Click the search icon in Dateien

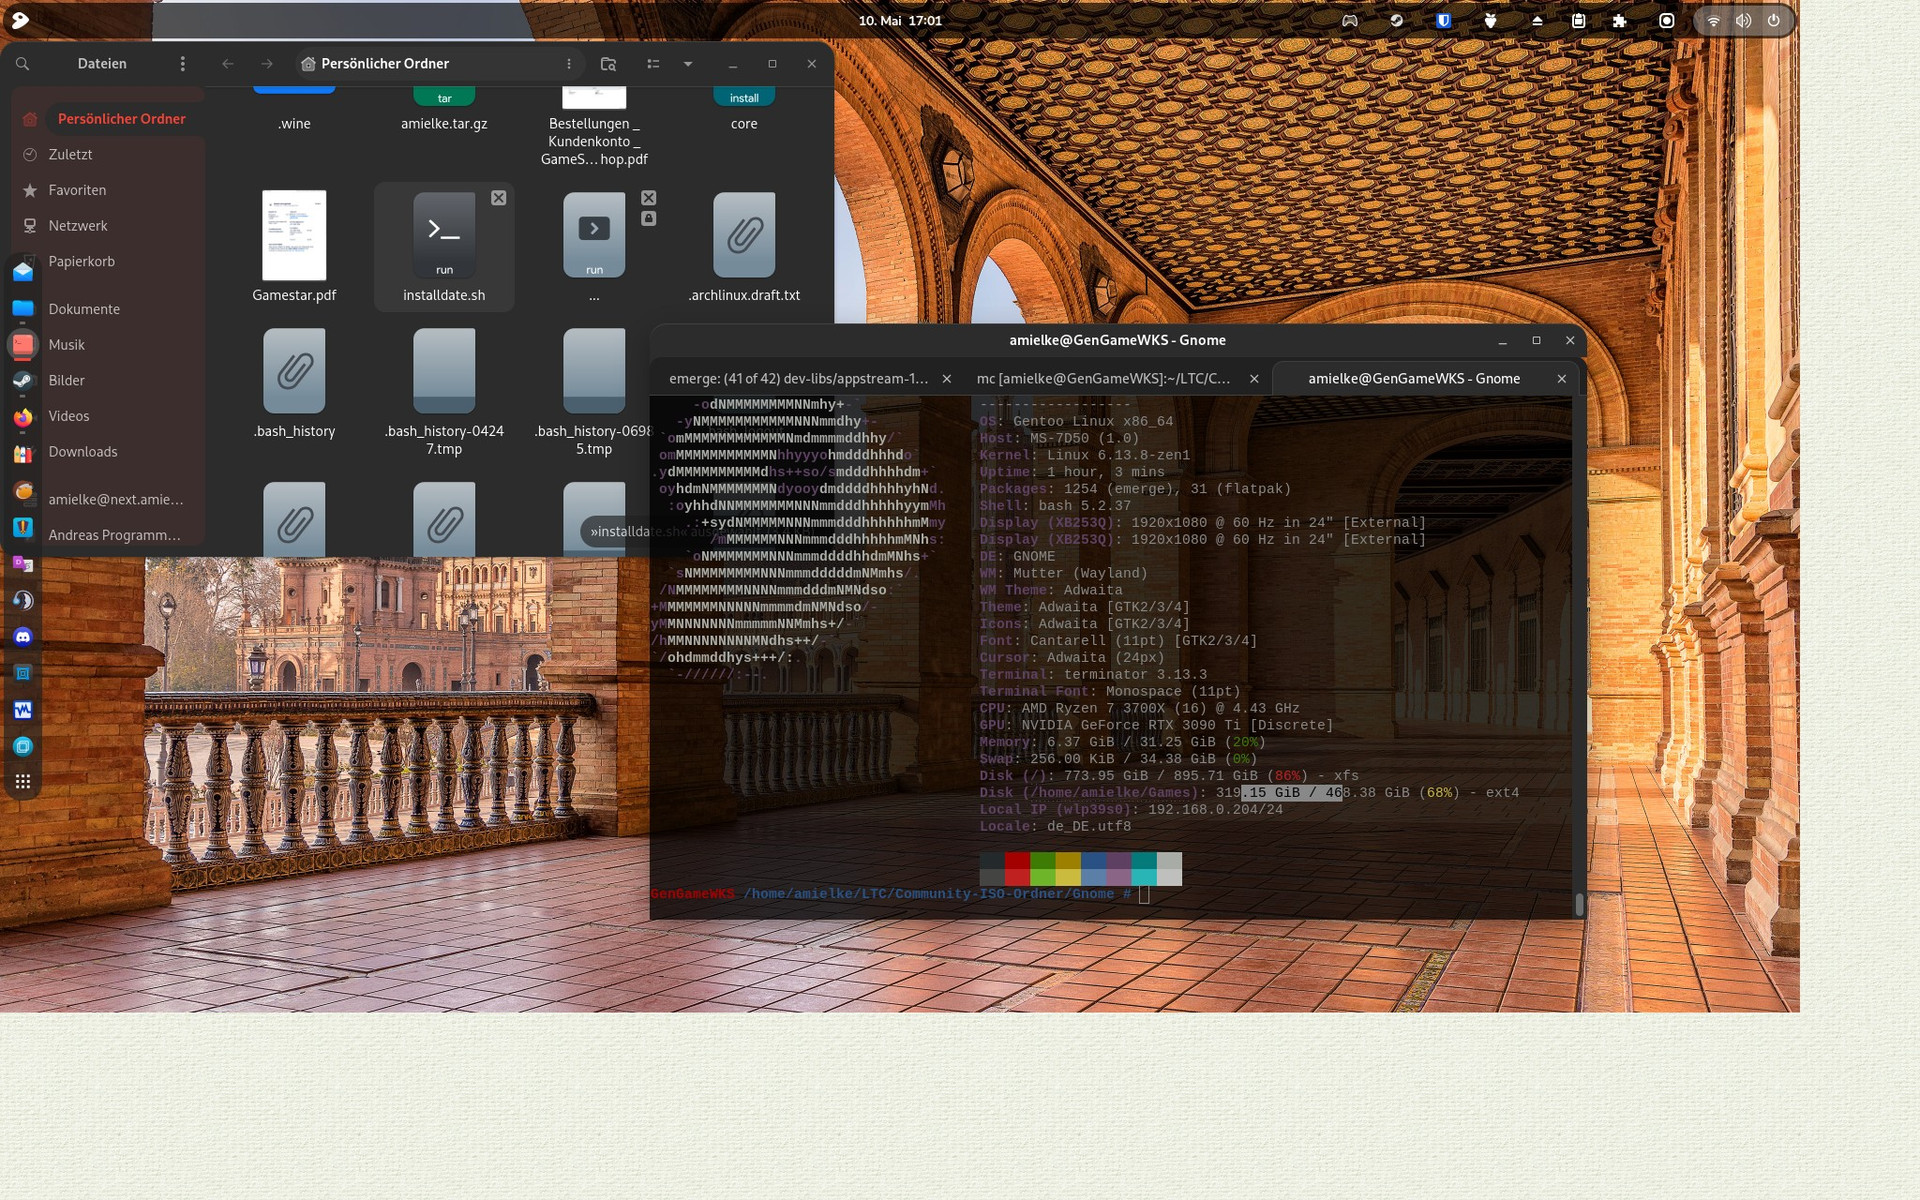[22, 64]
